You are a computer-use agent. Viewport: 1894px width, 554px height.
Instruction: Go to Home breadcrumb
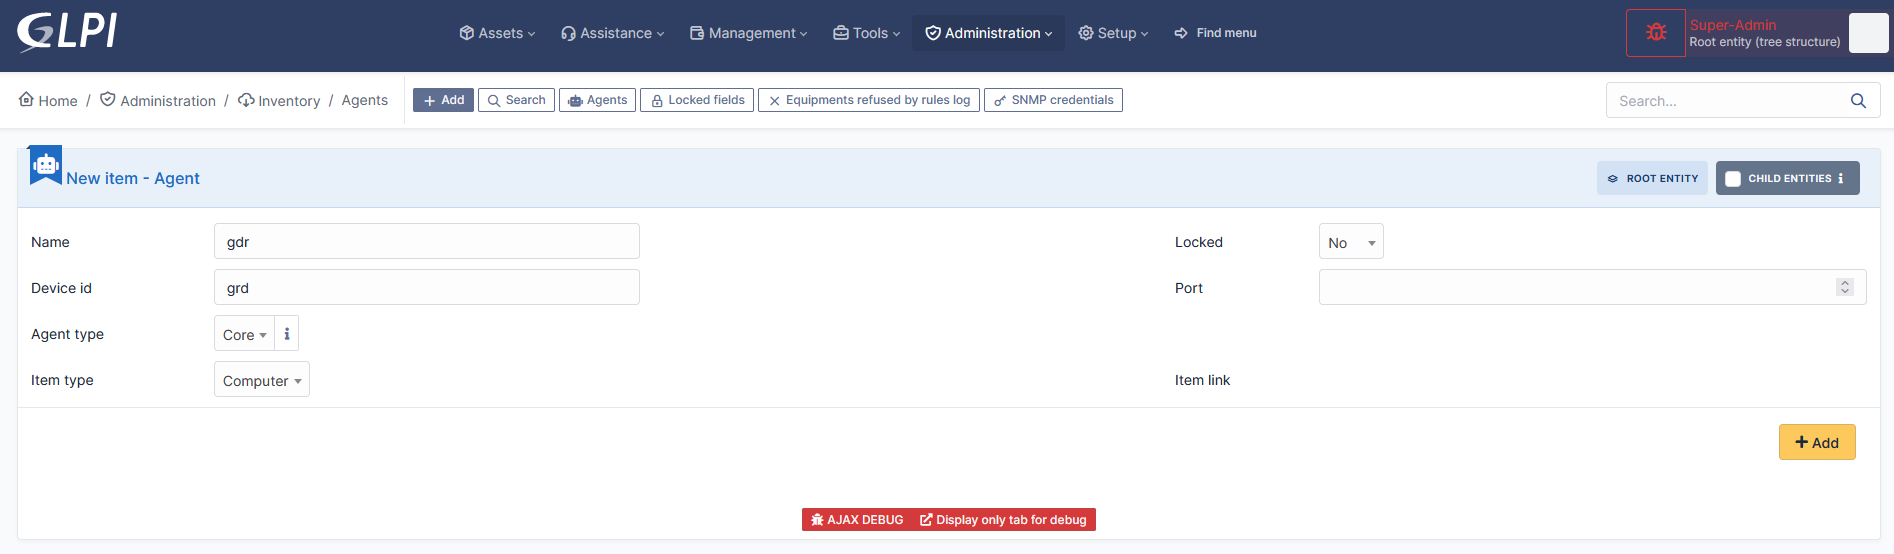pos(49,101)
